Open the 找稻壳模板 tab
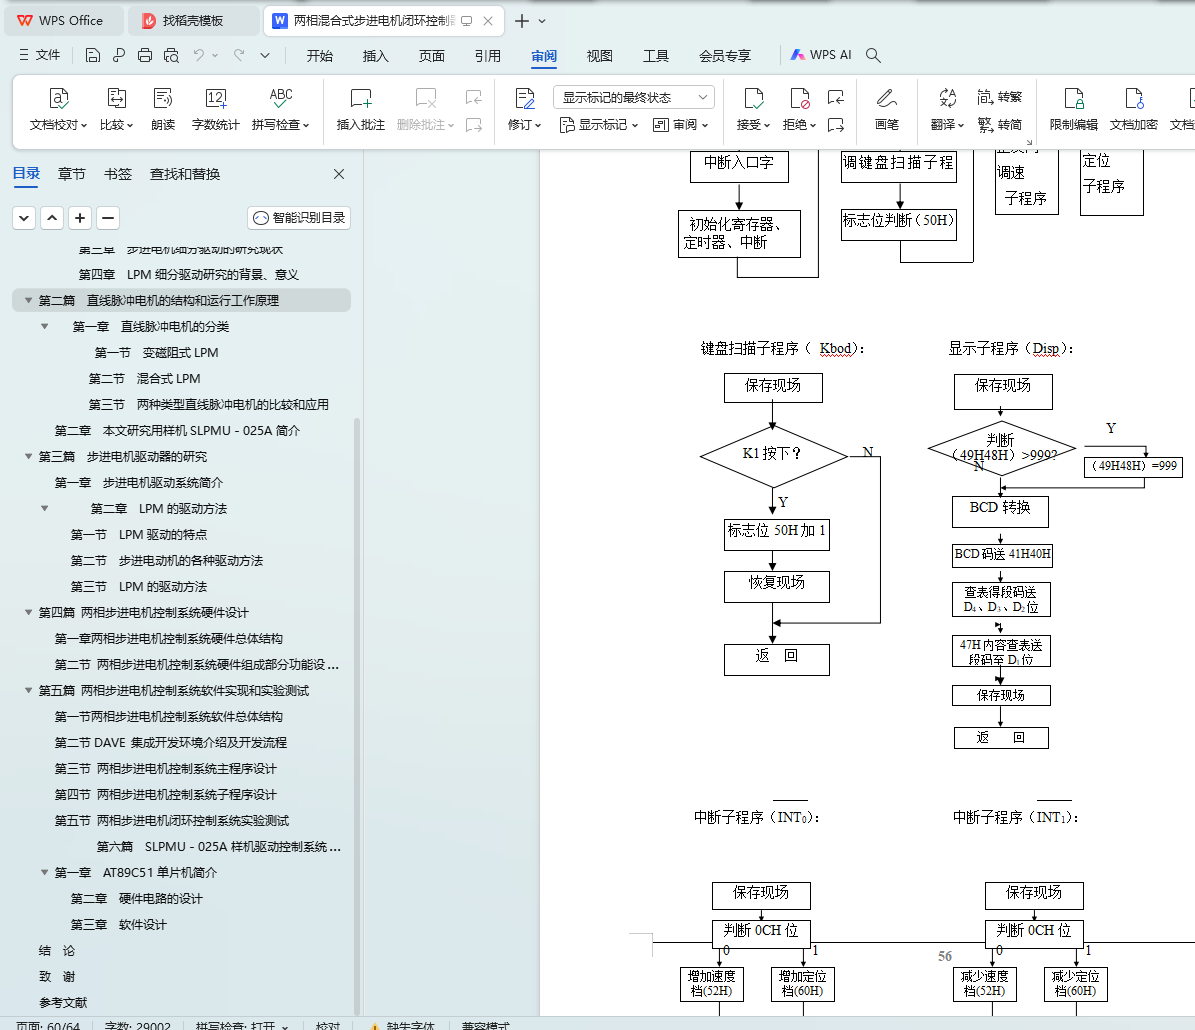 click(192, 21)
